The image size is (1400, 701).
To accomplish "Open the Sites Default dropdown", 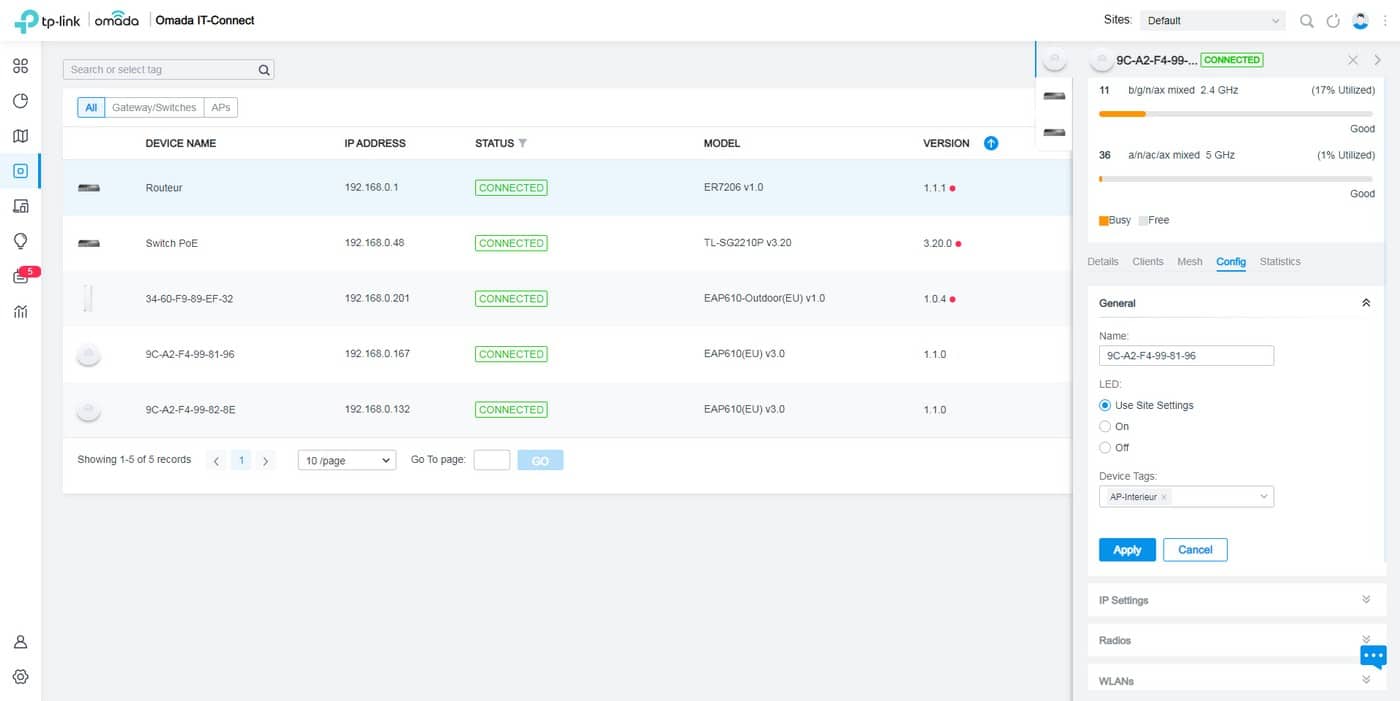I will pos(1213,20).
